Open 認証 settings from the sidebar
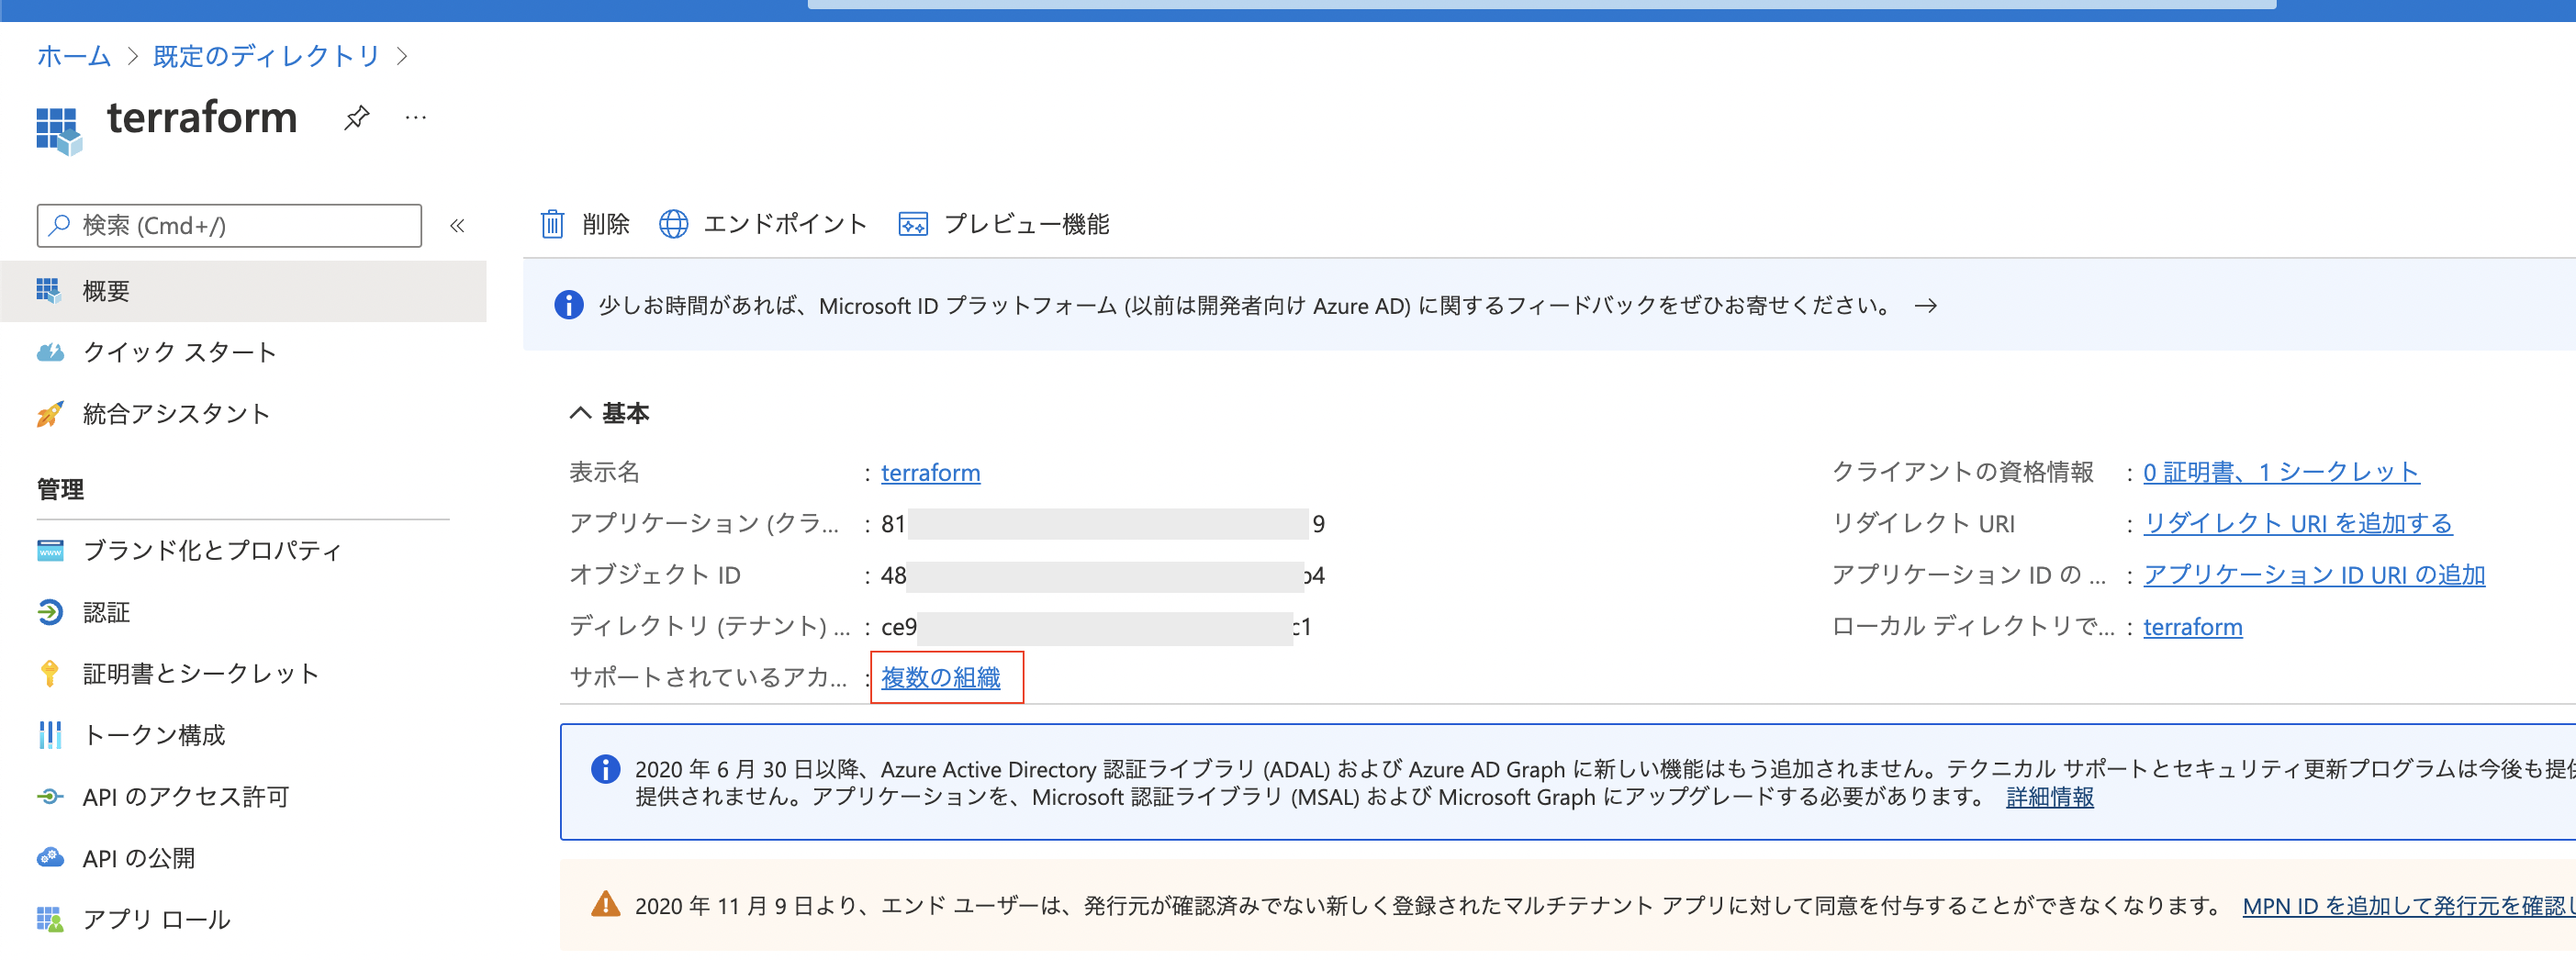The image size is (2576, 960). pos(105,612)
